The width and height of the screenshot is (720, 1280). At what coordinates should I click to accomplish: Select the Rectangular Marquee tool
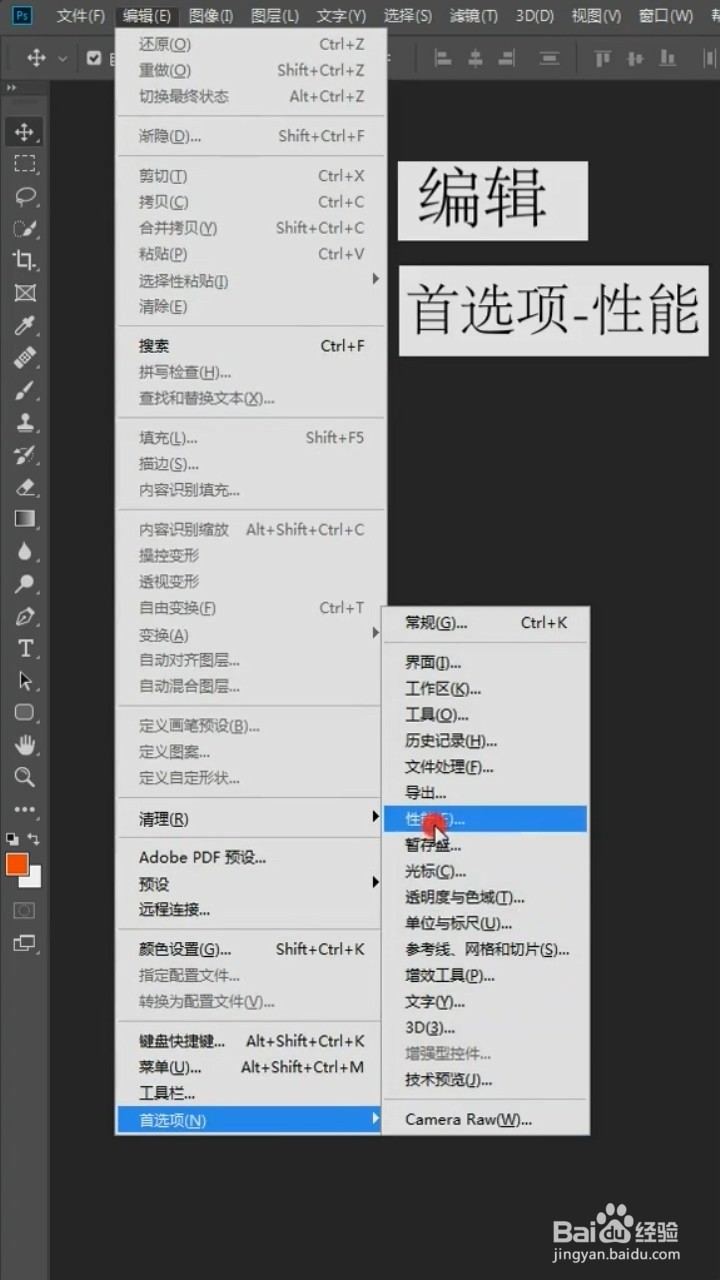[x=25, y=164]
